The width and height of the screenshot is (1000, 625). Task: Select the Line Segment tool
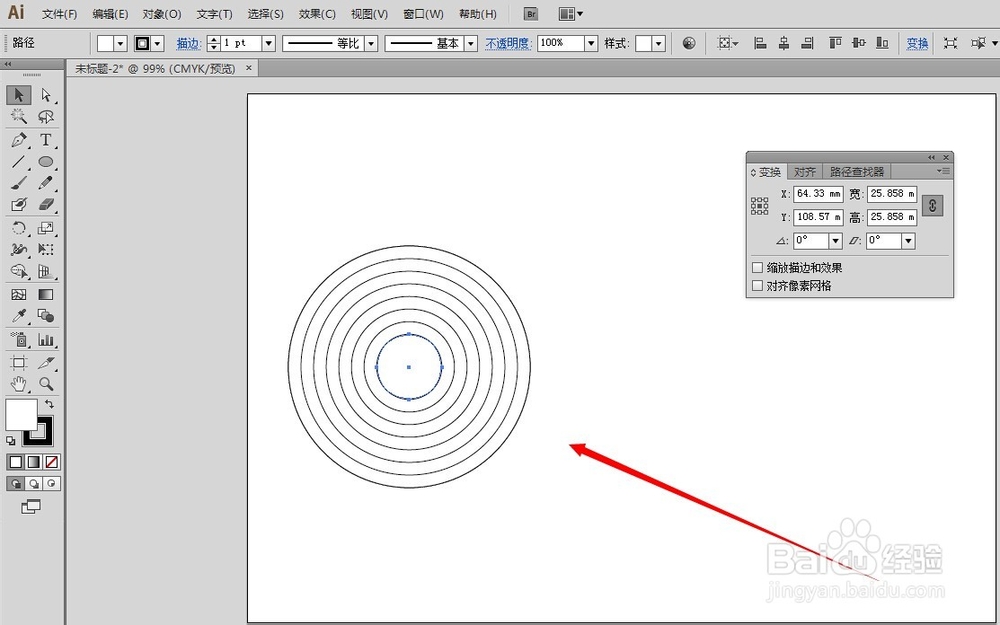pyautogui.click(x=18, y=161)
